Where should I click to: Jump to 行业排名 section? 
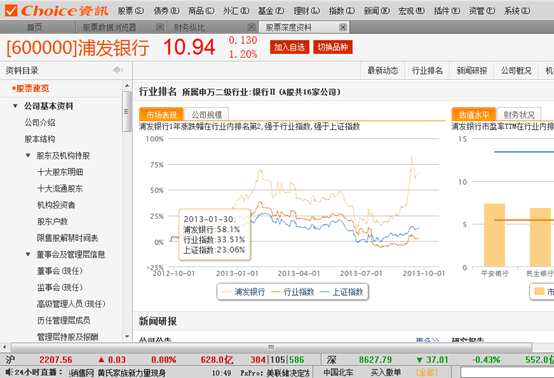pos(427,71)
